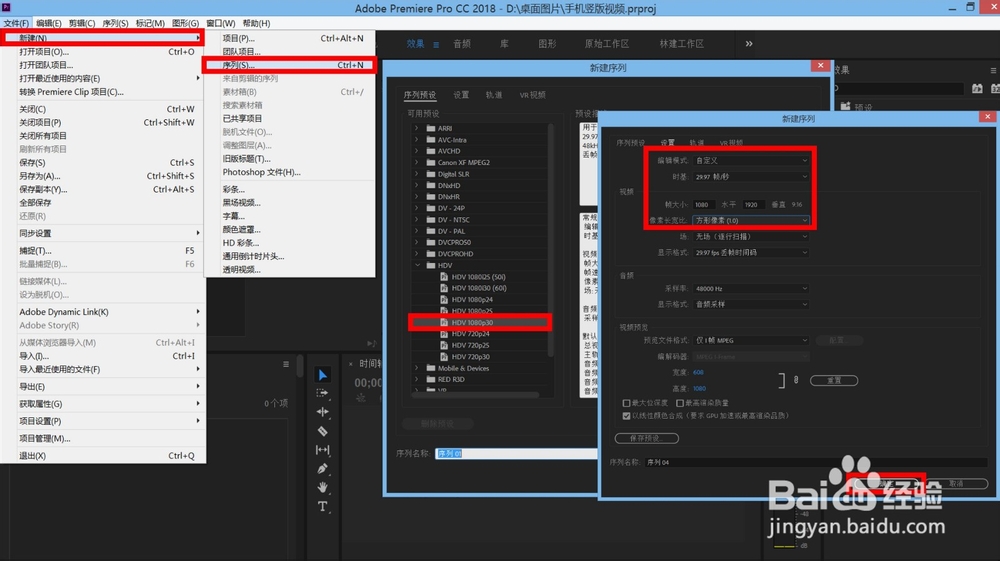Open the 效果 workspace panel menu icon

tap(436, 45)
